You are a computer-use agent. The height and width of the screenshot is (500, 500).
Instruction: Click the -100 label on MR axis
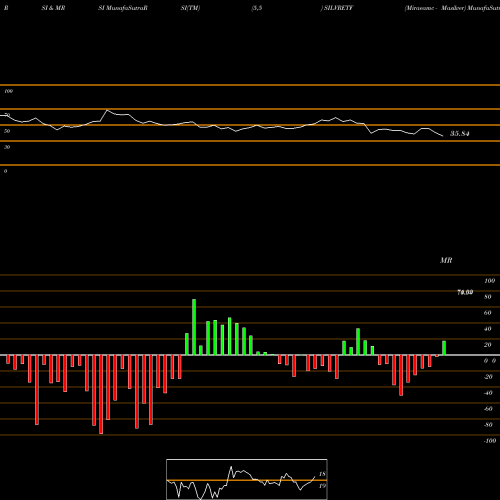pos(490,441)
